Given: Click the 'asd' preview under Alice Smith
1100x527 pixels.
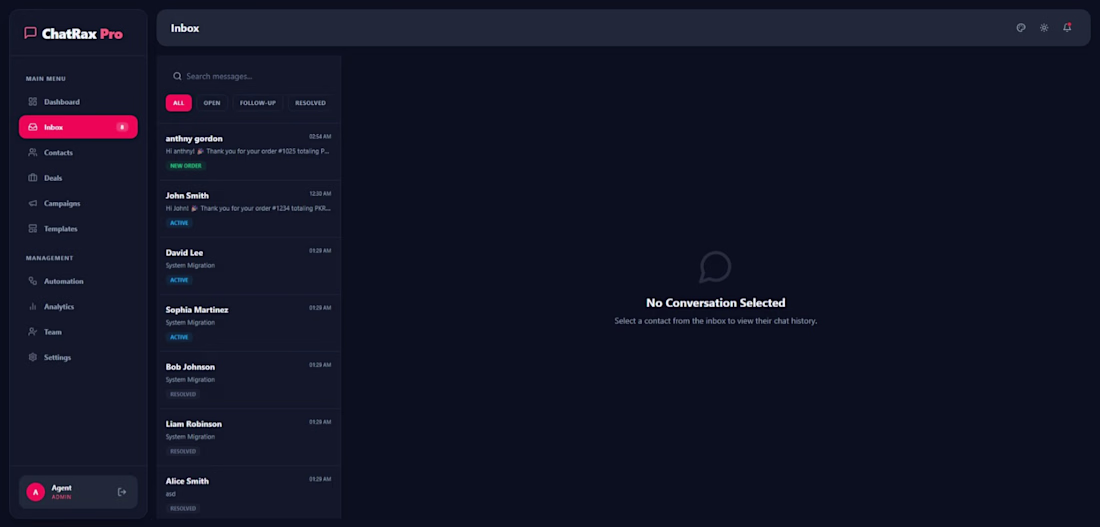Looking at the screenshot, I should point(170,494).
